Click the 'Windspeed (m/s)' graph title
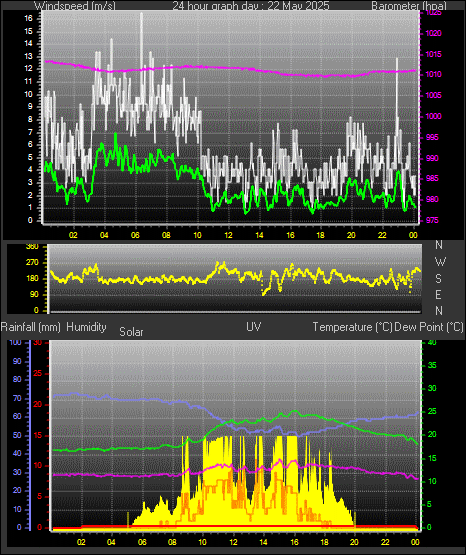Viewport: 466px width, 555px height. click(x=75, y=6)
